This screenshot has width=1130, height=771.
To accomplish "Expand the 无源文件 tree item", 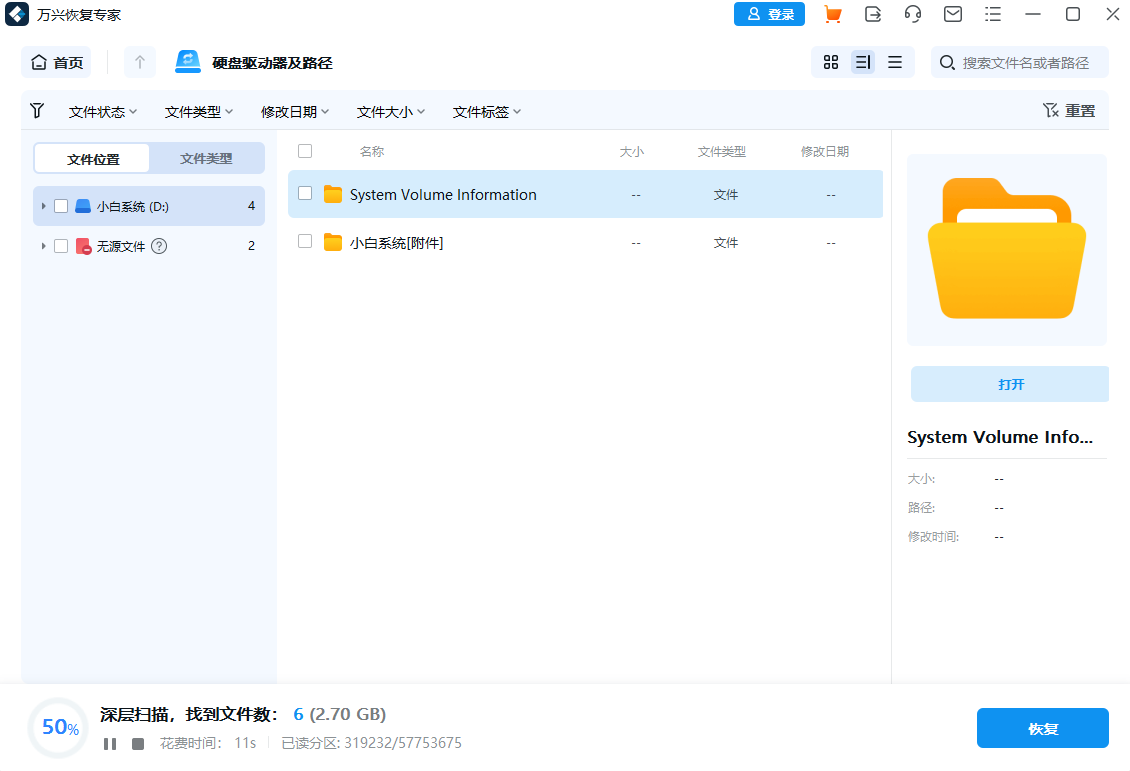I will point(42,245).
